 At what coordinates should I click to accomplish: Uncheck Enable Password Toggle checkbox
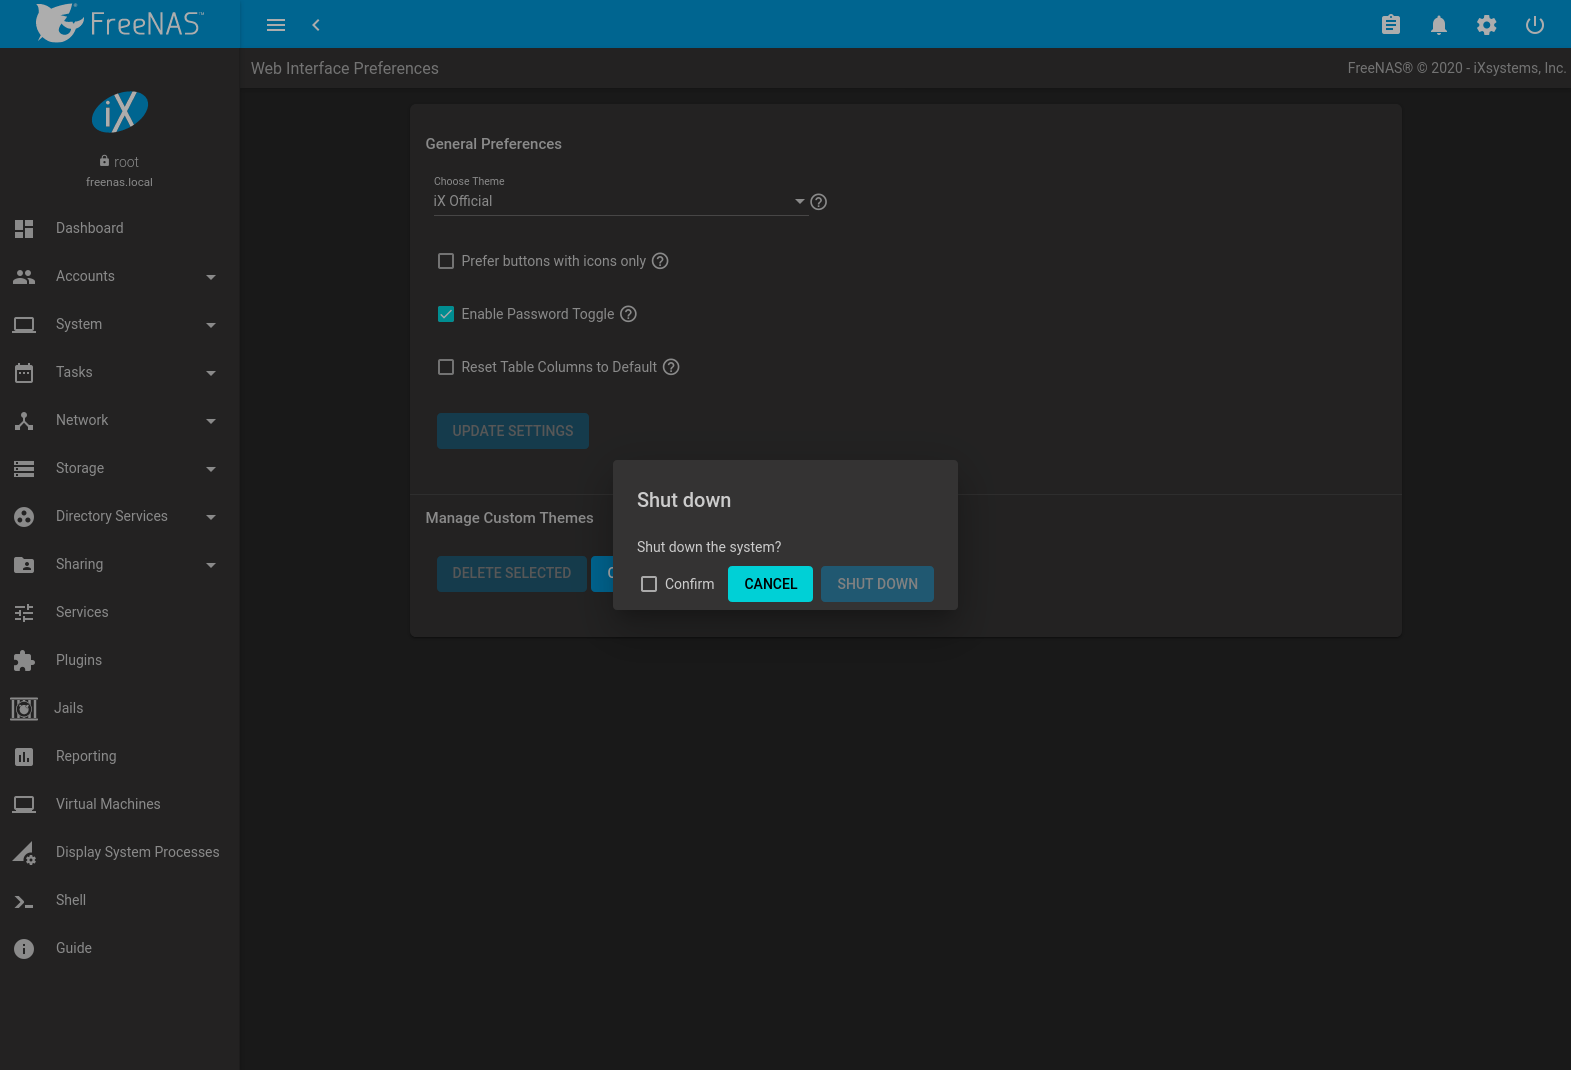pyautogui.click(x=446, y=314)
